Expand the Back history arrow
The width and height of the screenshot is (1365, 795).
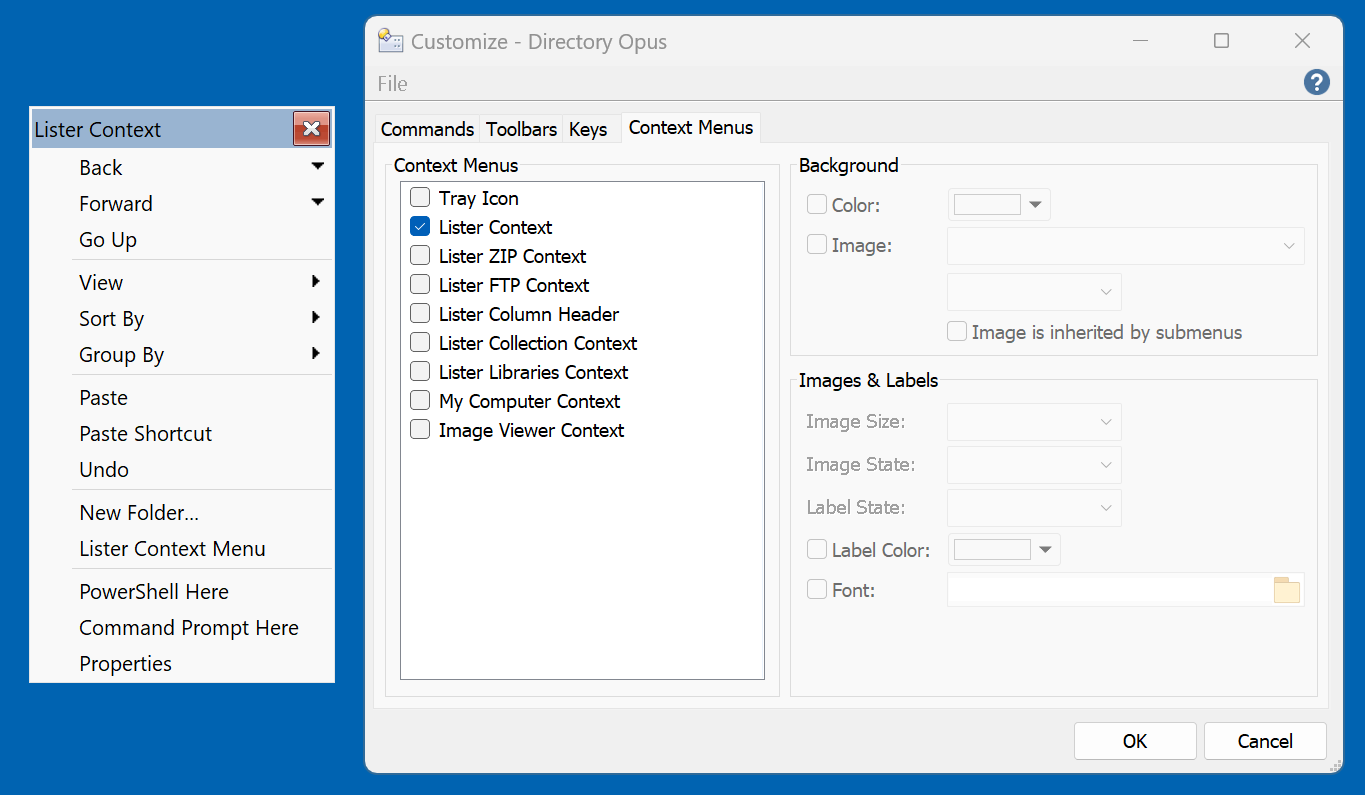pyautogui.click(x=317, y=166)
